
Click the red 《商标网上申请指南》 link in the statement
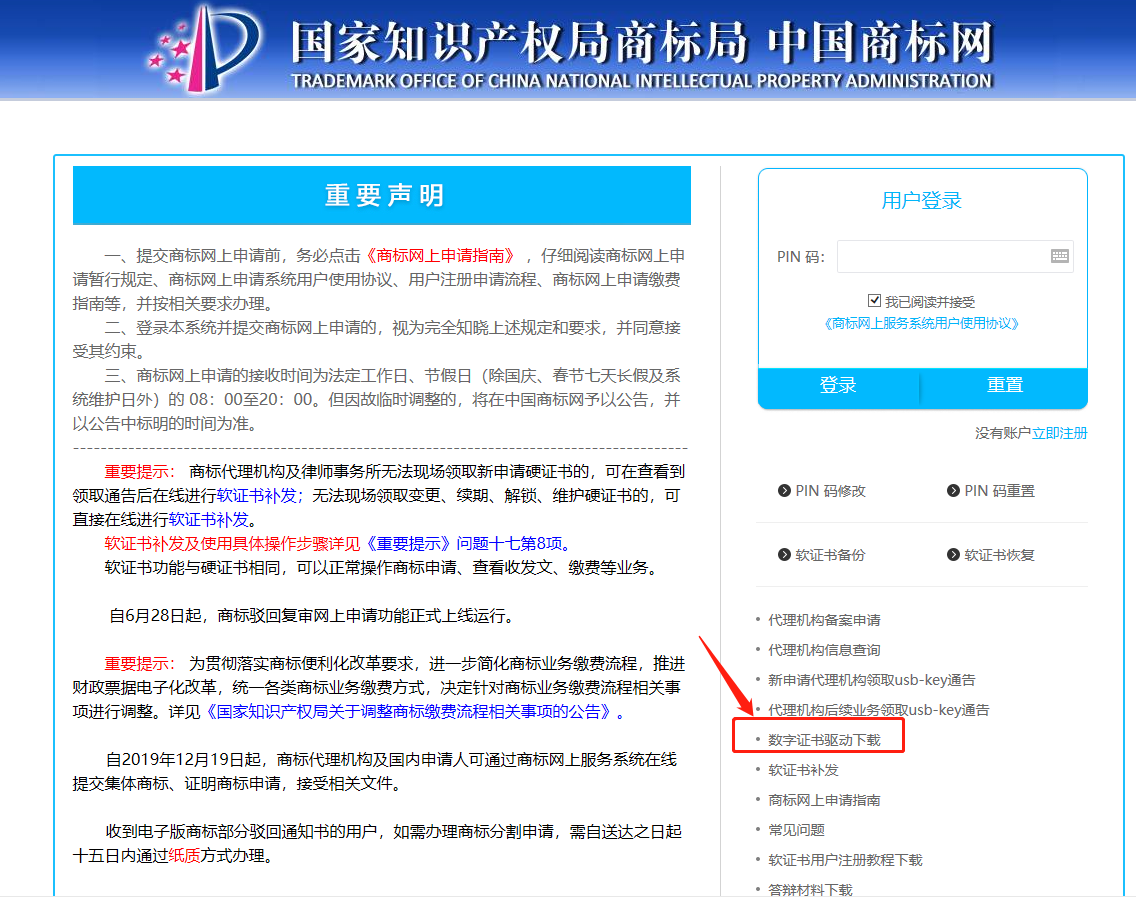(440, 256)
